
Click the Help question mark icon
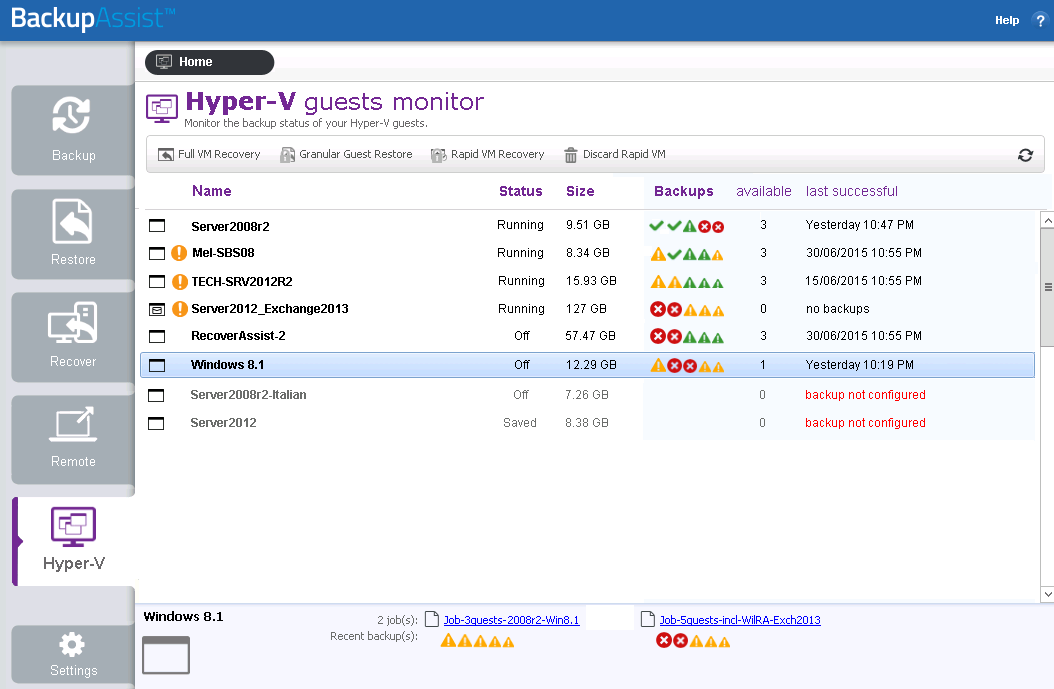(1040, 20)
